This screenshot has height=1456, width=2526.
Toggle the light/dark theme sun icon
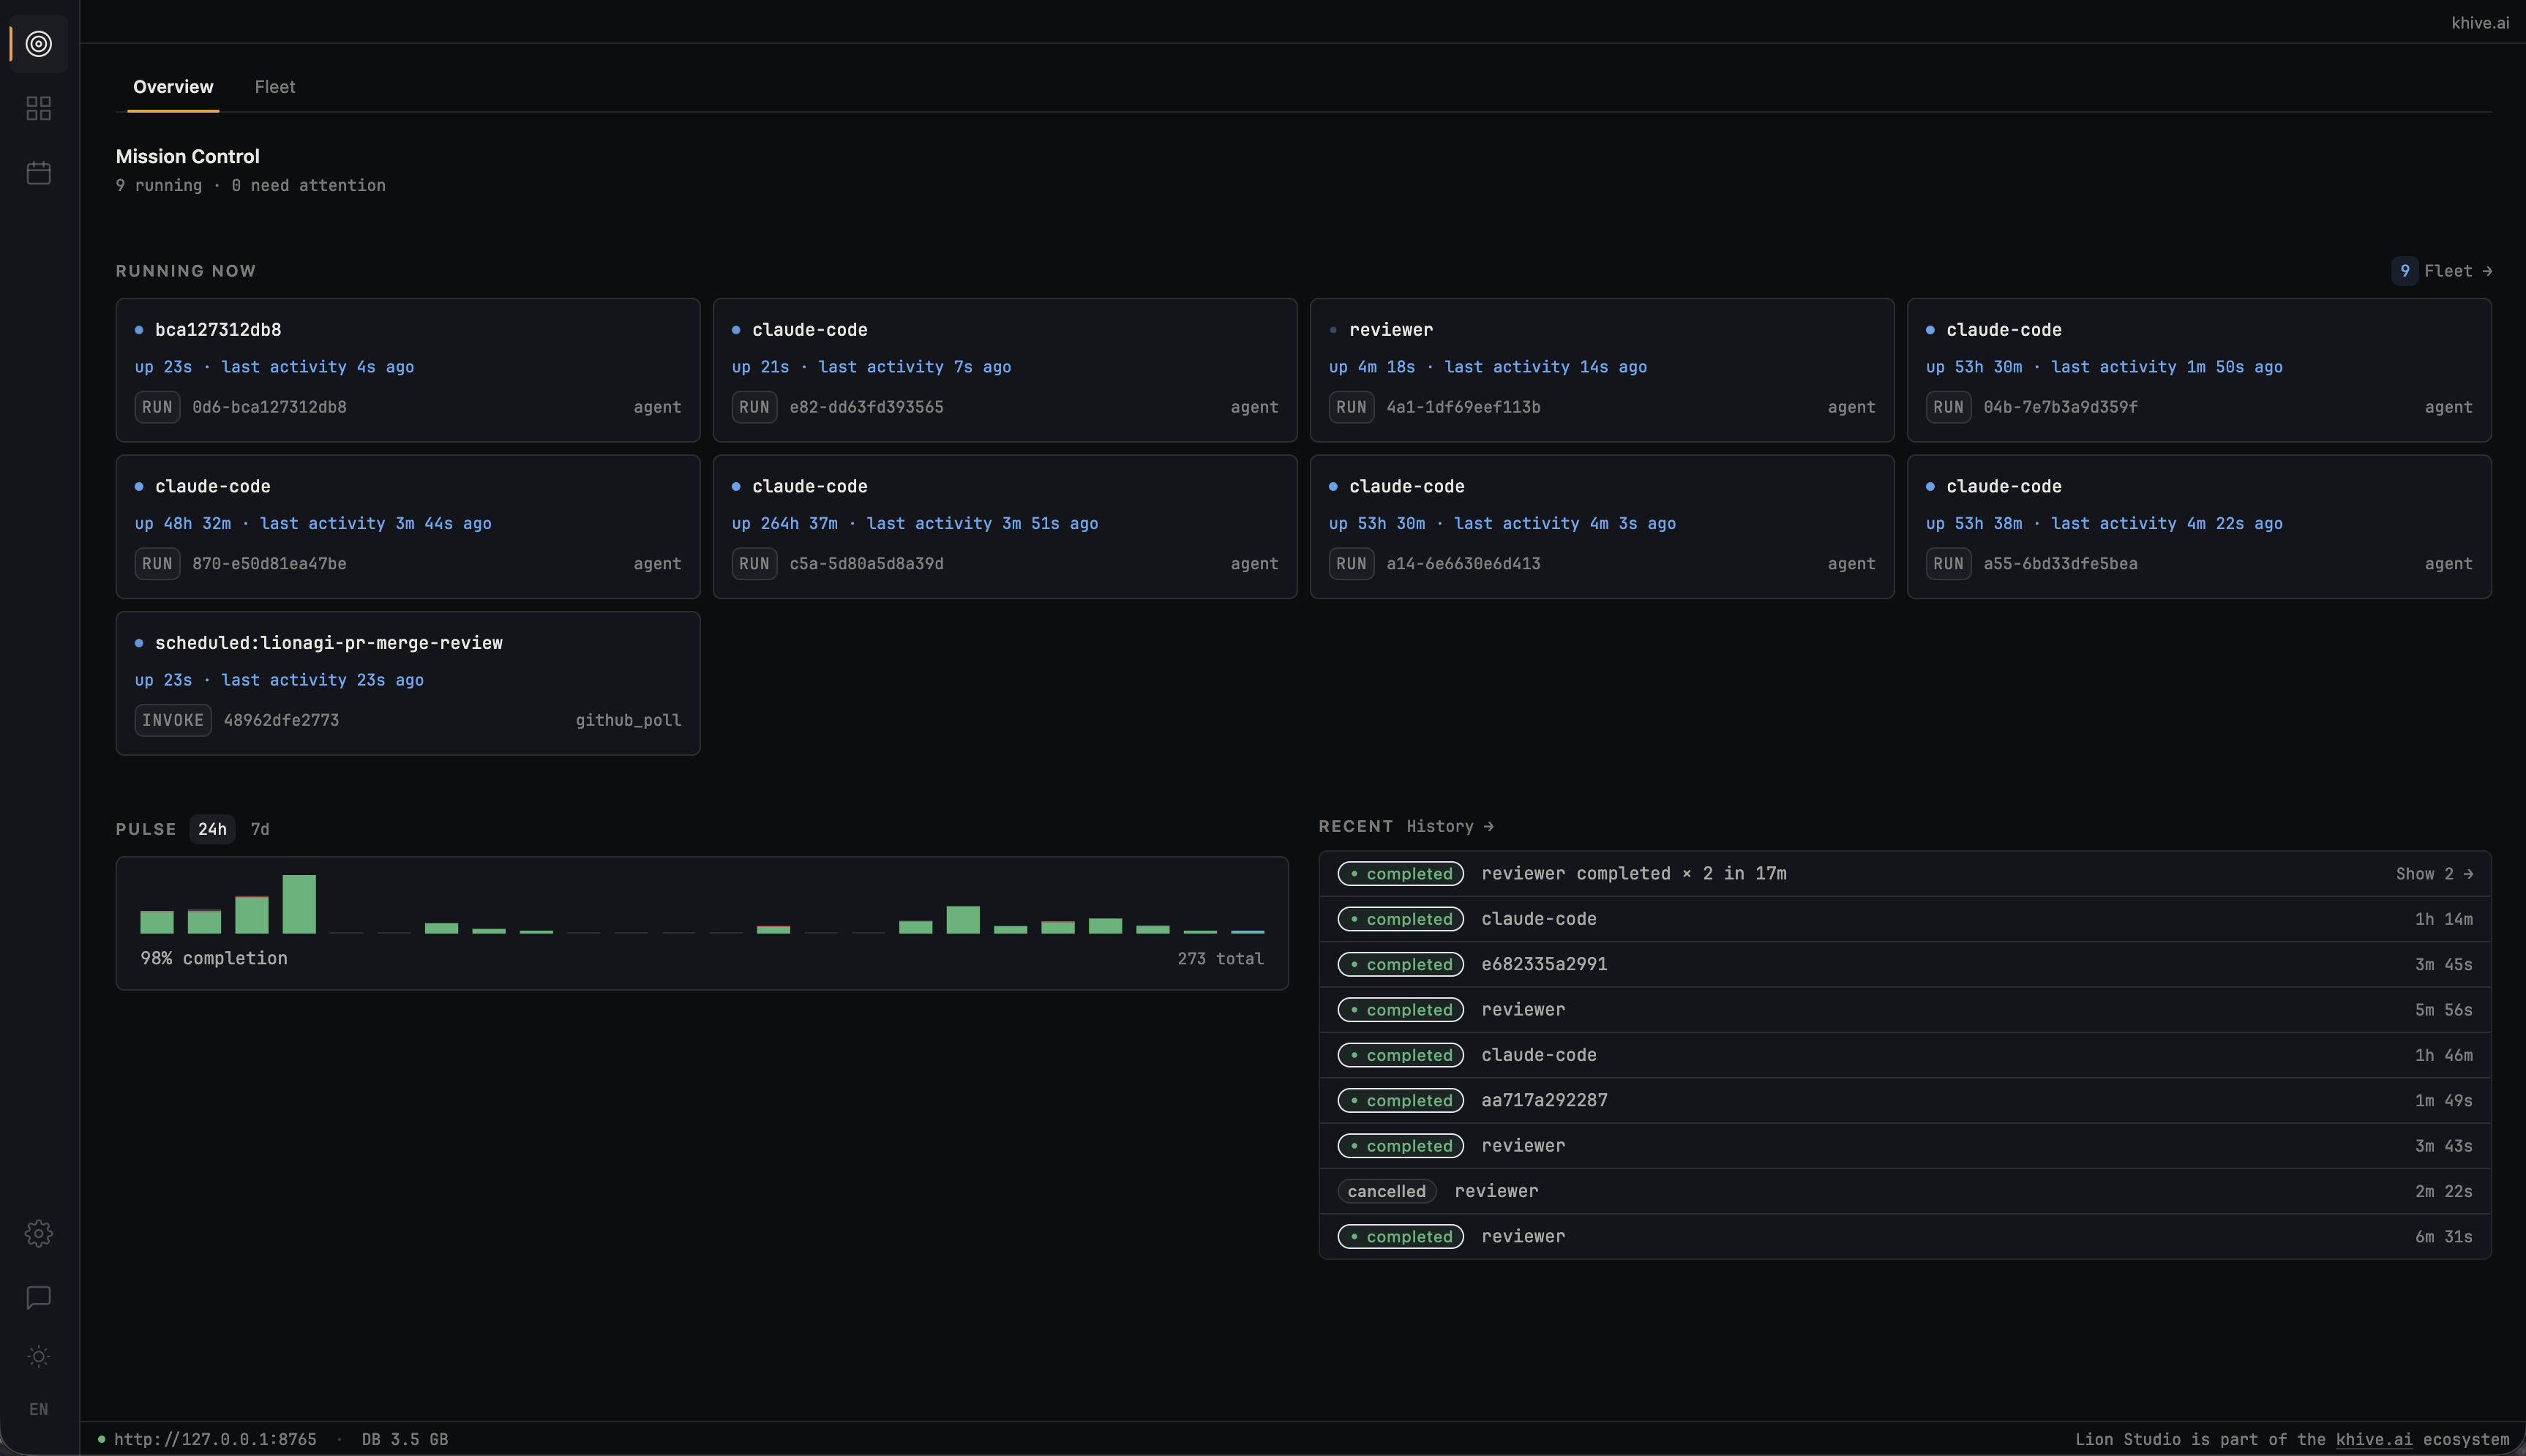[x=39, y=1356]
